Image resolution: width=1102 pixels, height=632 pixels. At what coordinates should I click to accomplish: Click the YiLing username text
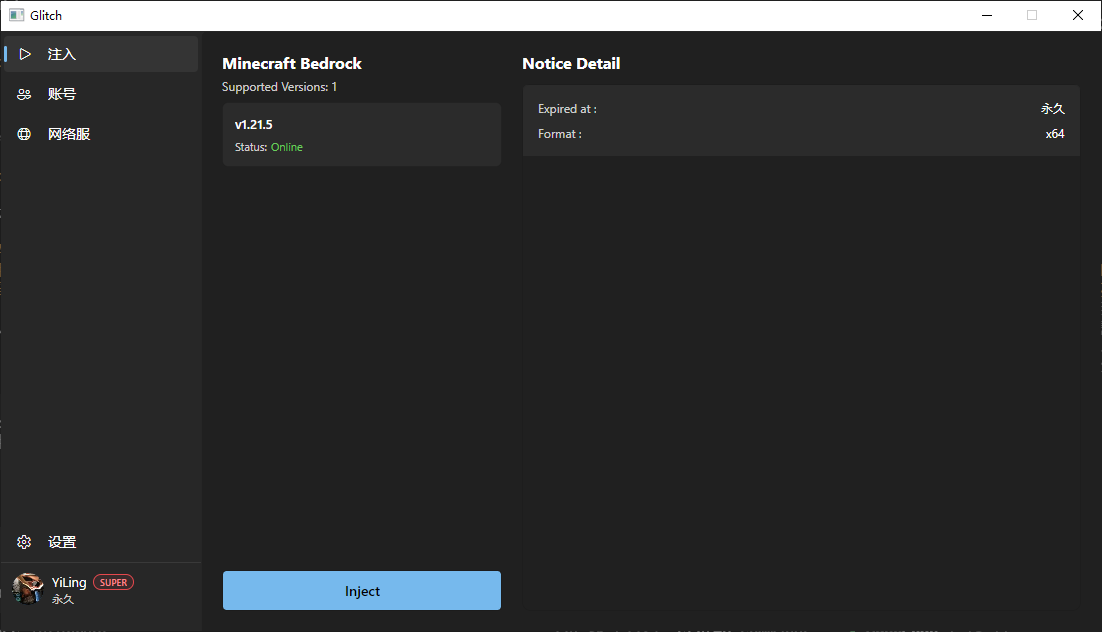(x=69, y=582)
